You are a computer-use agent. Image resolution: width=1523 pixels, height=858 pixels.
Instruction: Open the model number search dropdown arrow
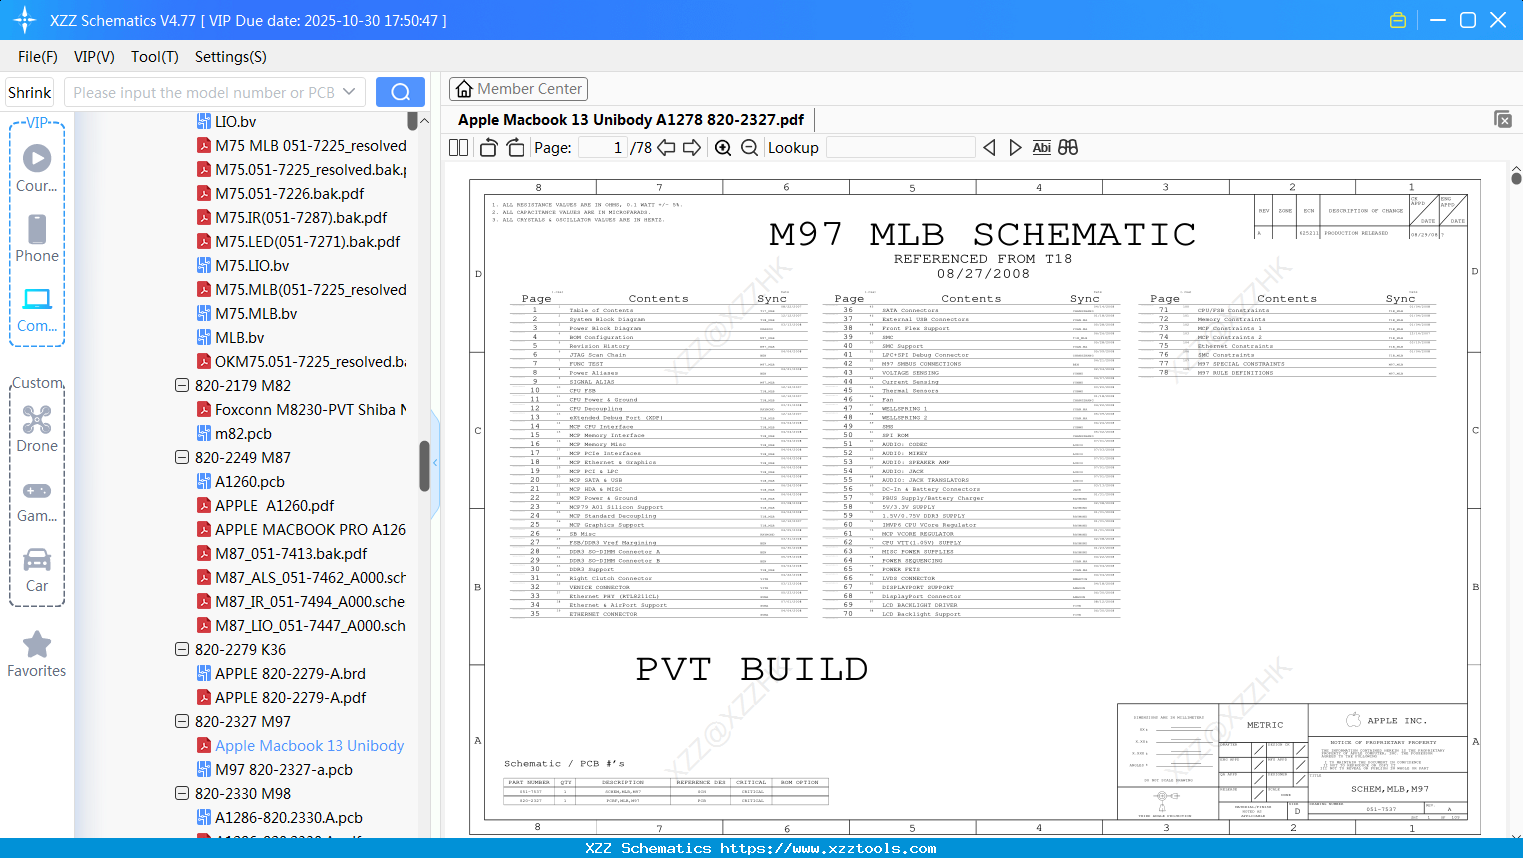349,92
